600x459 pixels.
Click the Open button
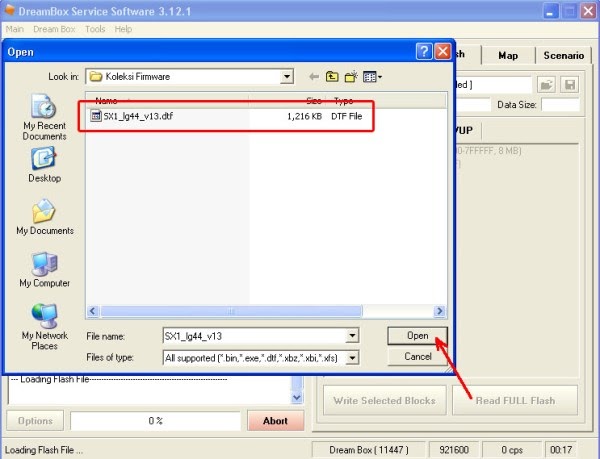tap(417, 335)
